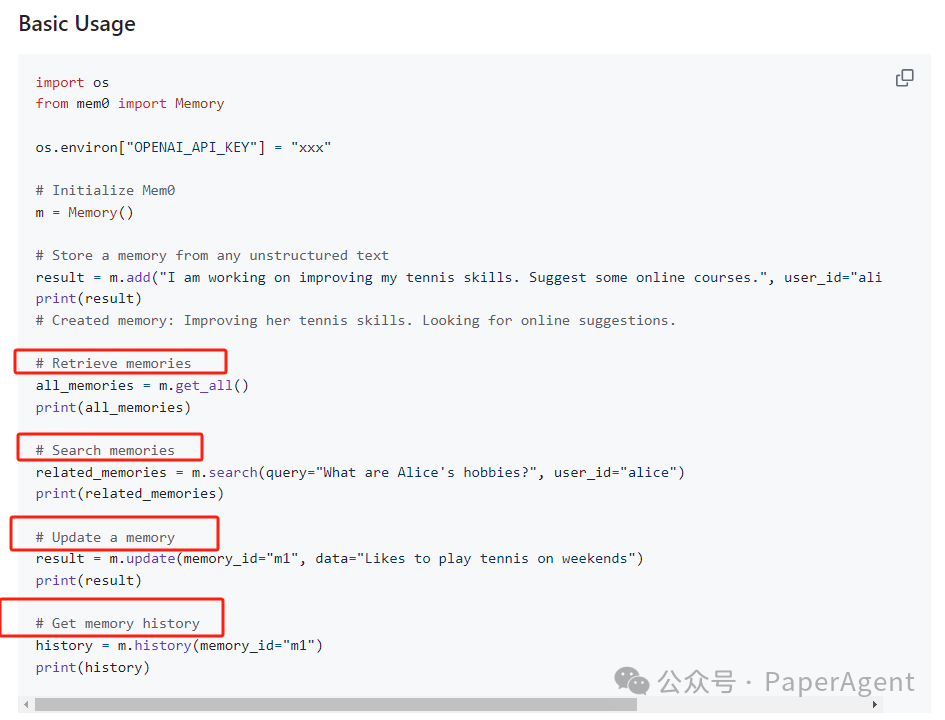945x720 pixels.
Task: Click 'print(all_memories)' line
Action: click(113, 408)
